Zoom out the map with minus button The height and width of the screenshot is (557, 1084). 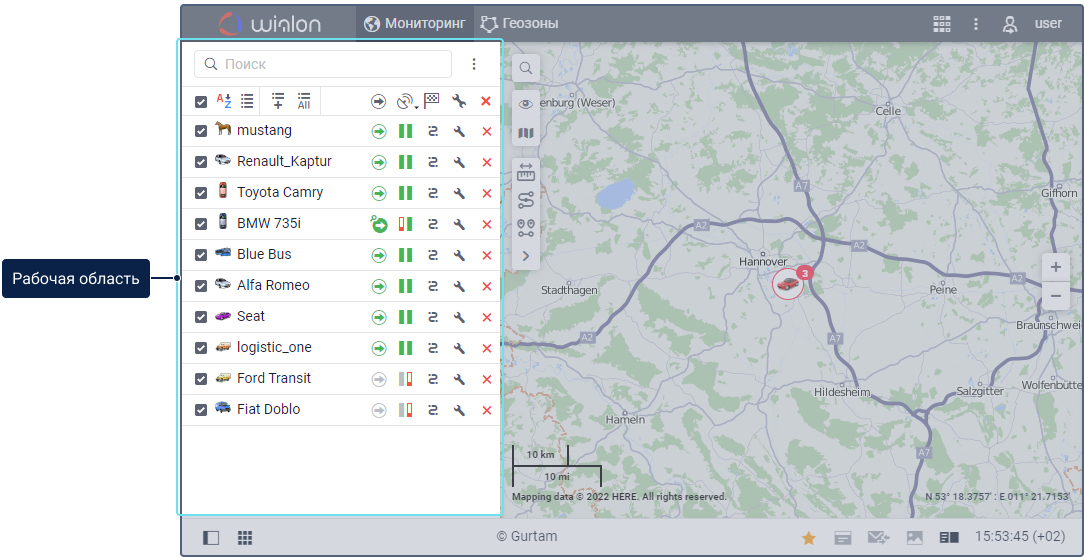[x=1056, y=296]
